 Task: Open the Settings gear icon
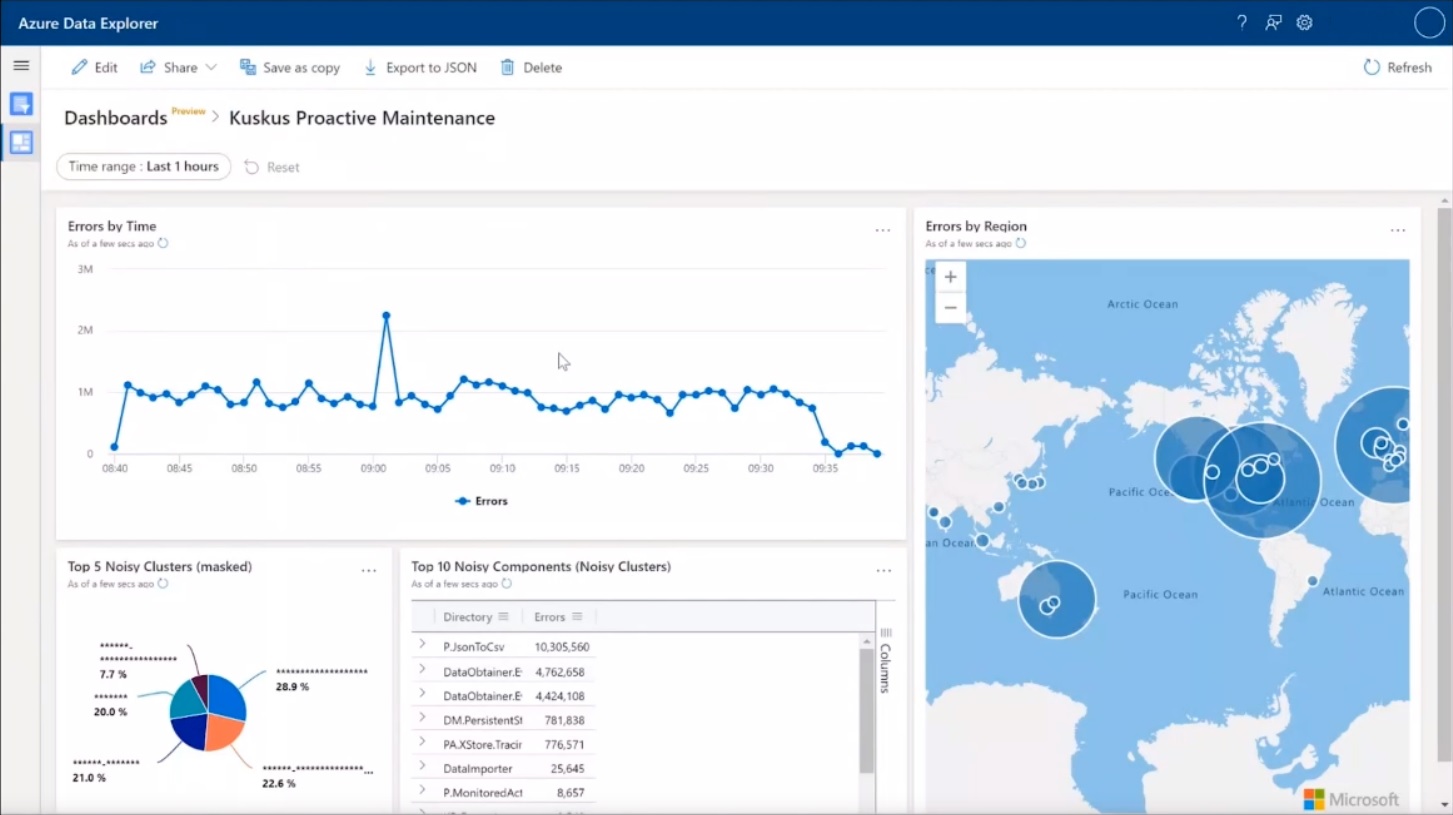click(x=1304, y=22)
